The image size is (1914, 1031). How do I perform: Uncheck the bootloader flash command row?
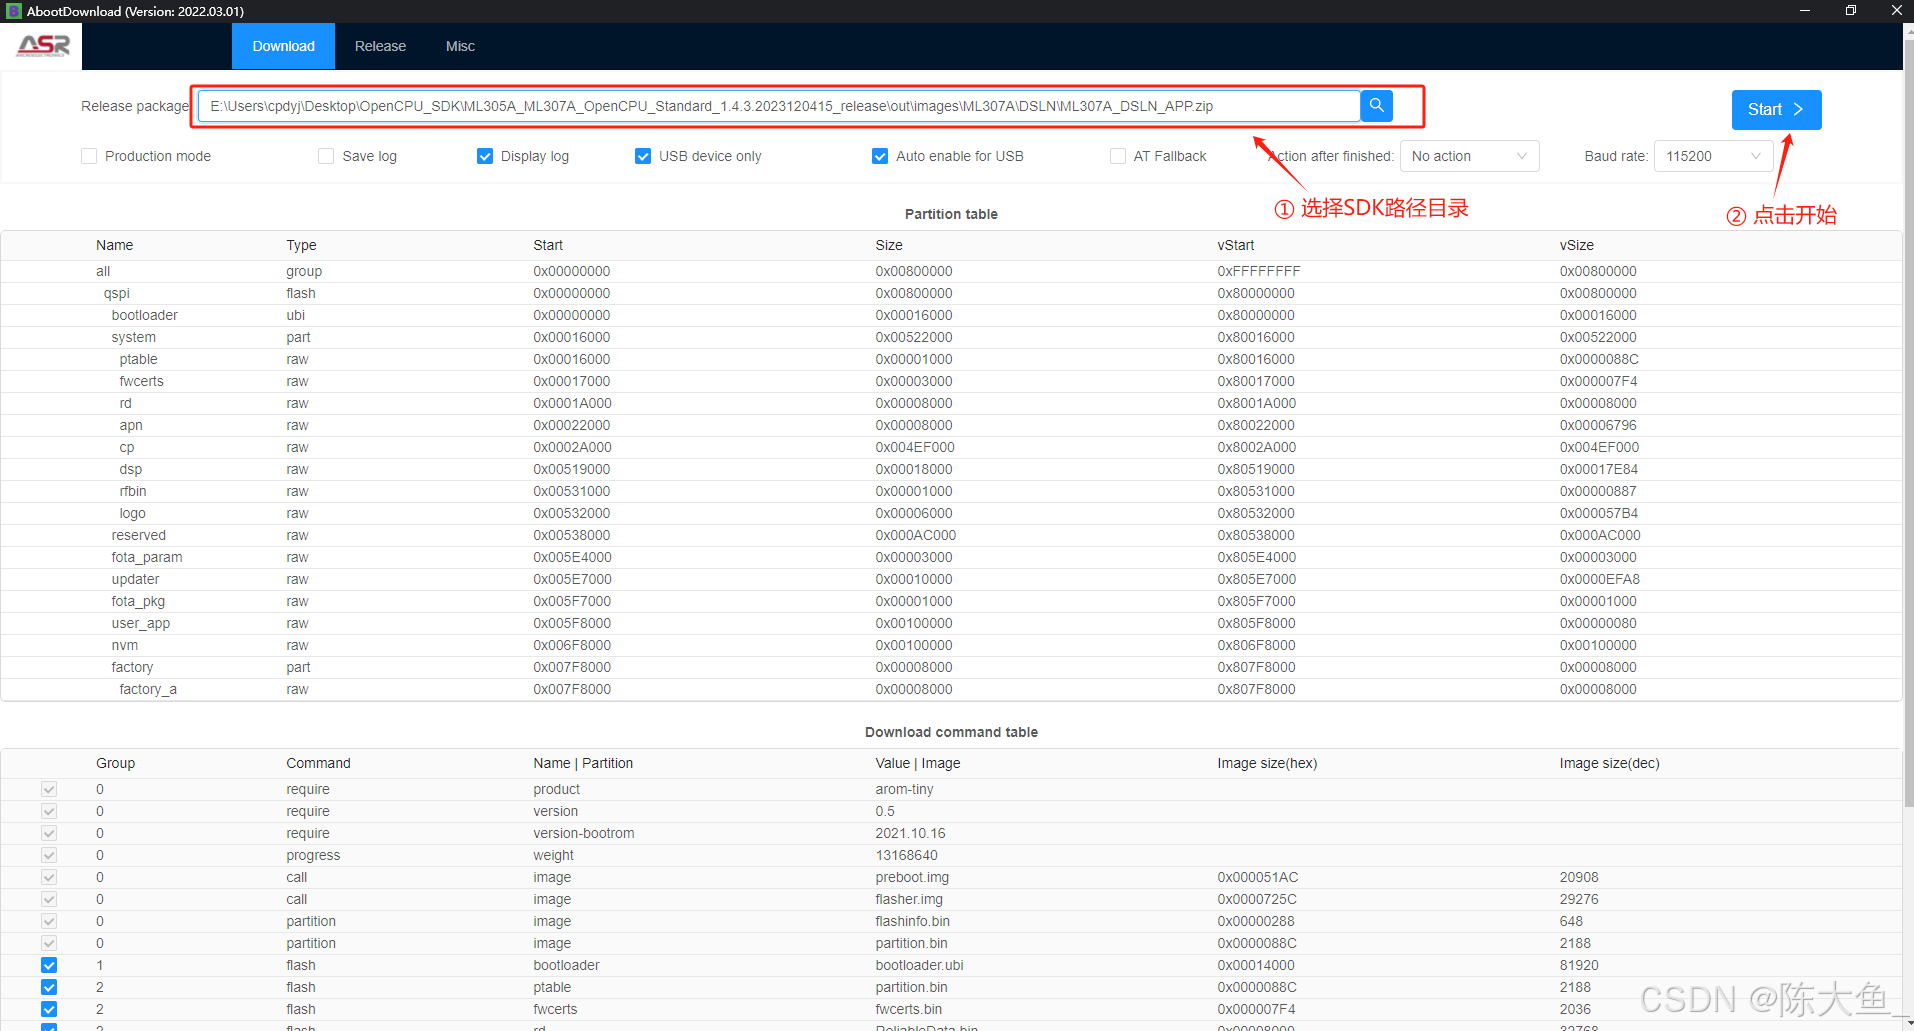click(x=48, y=965)
